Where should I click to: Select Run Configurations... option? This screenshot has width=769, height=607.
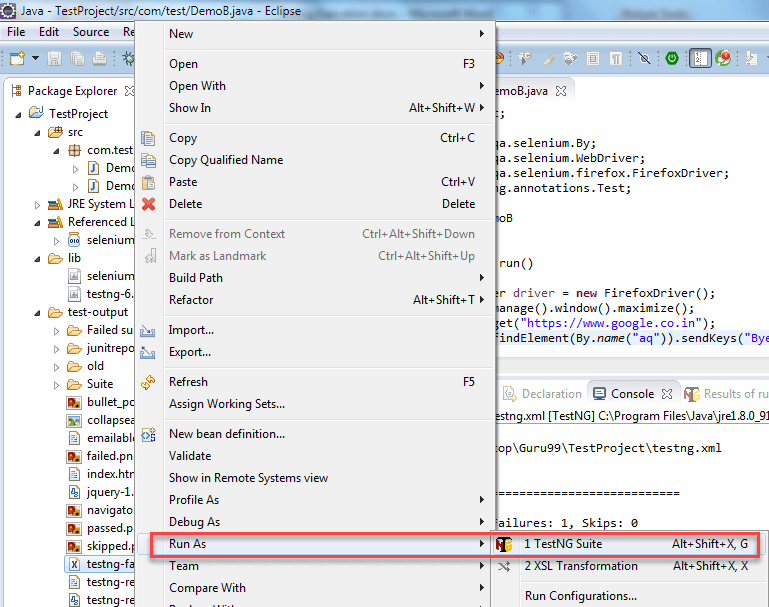click(x=580, y=596)
